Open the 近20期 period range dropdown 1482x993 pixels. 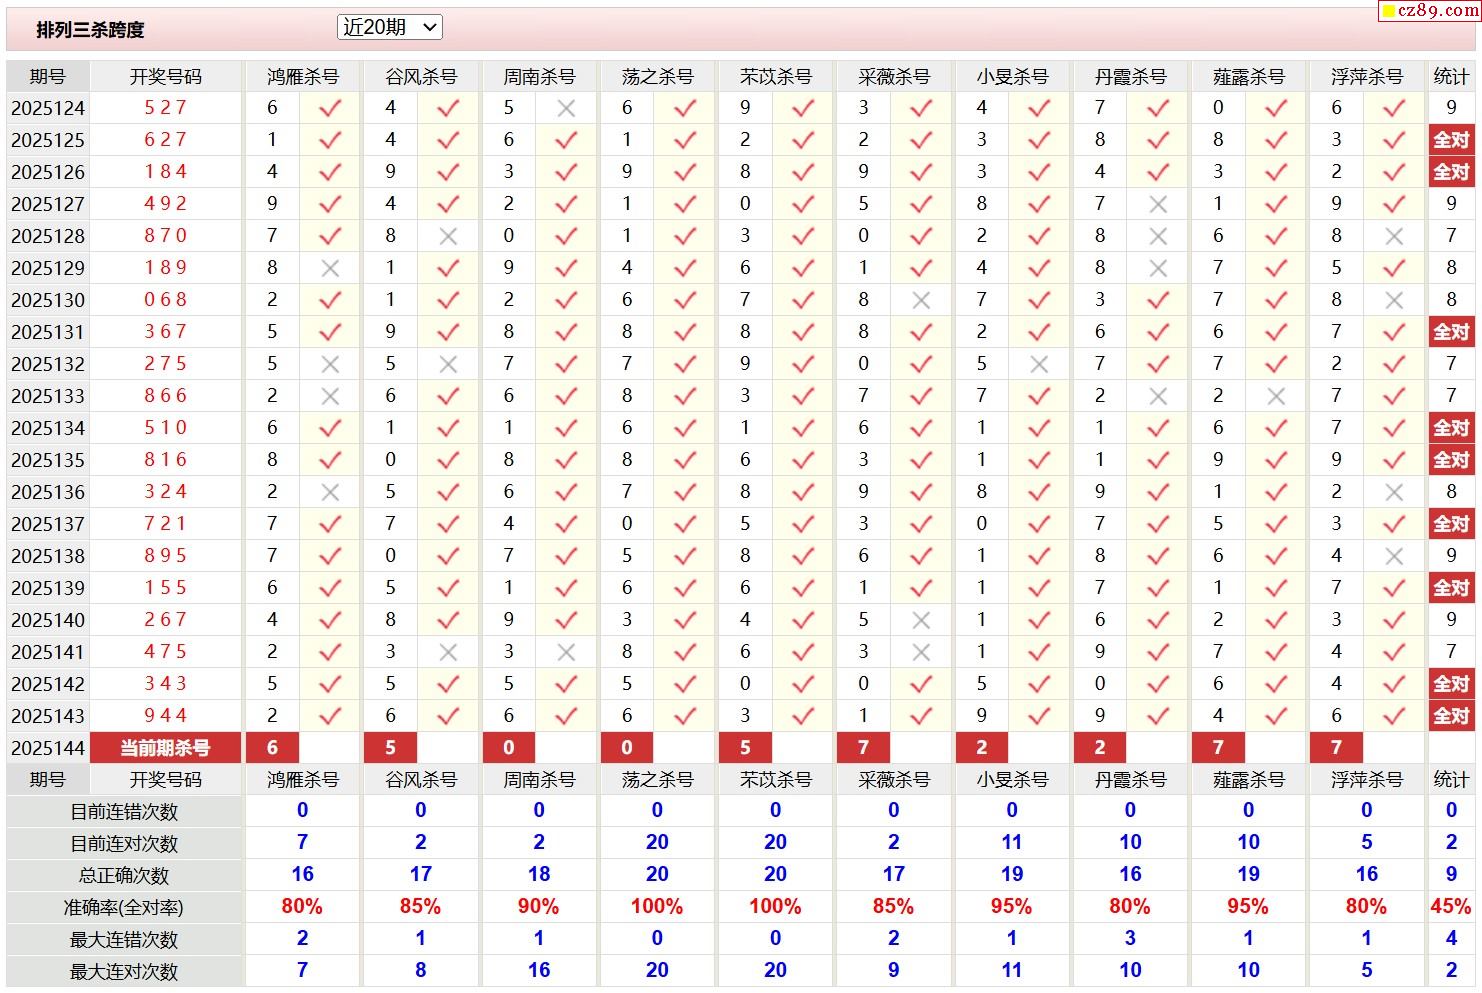pos(390,28)
